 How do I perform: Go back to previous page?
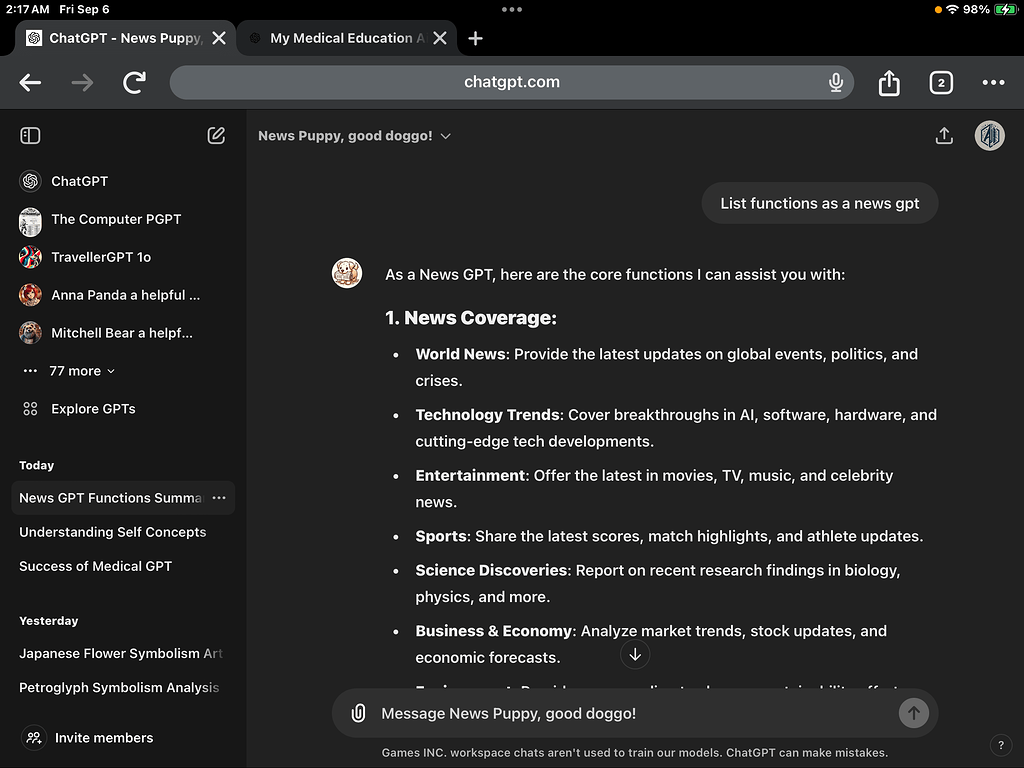30,82
